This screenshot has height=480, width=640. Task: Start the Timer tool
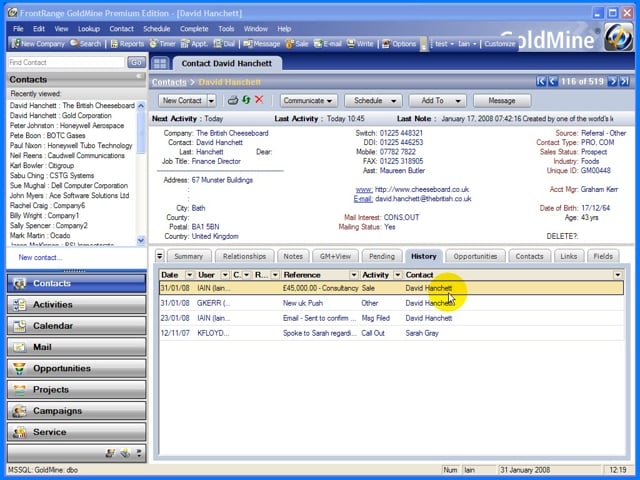click(162, 44)
